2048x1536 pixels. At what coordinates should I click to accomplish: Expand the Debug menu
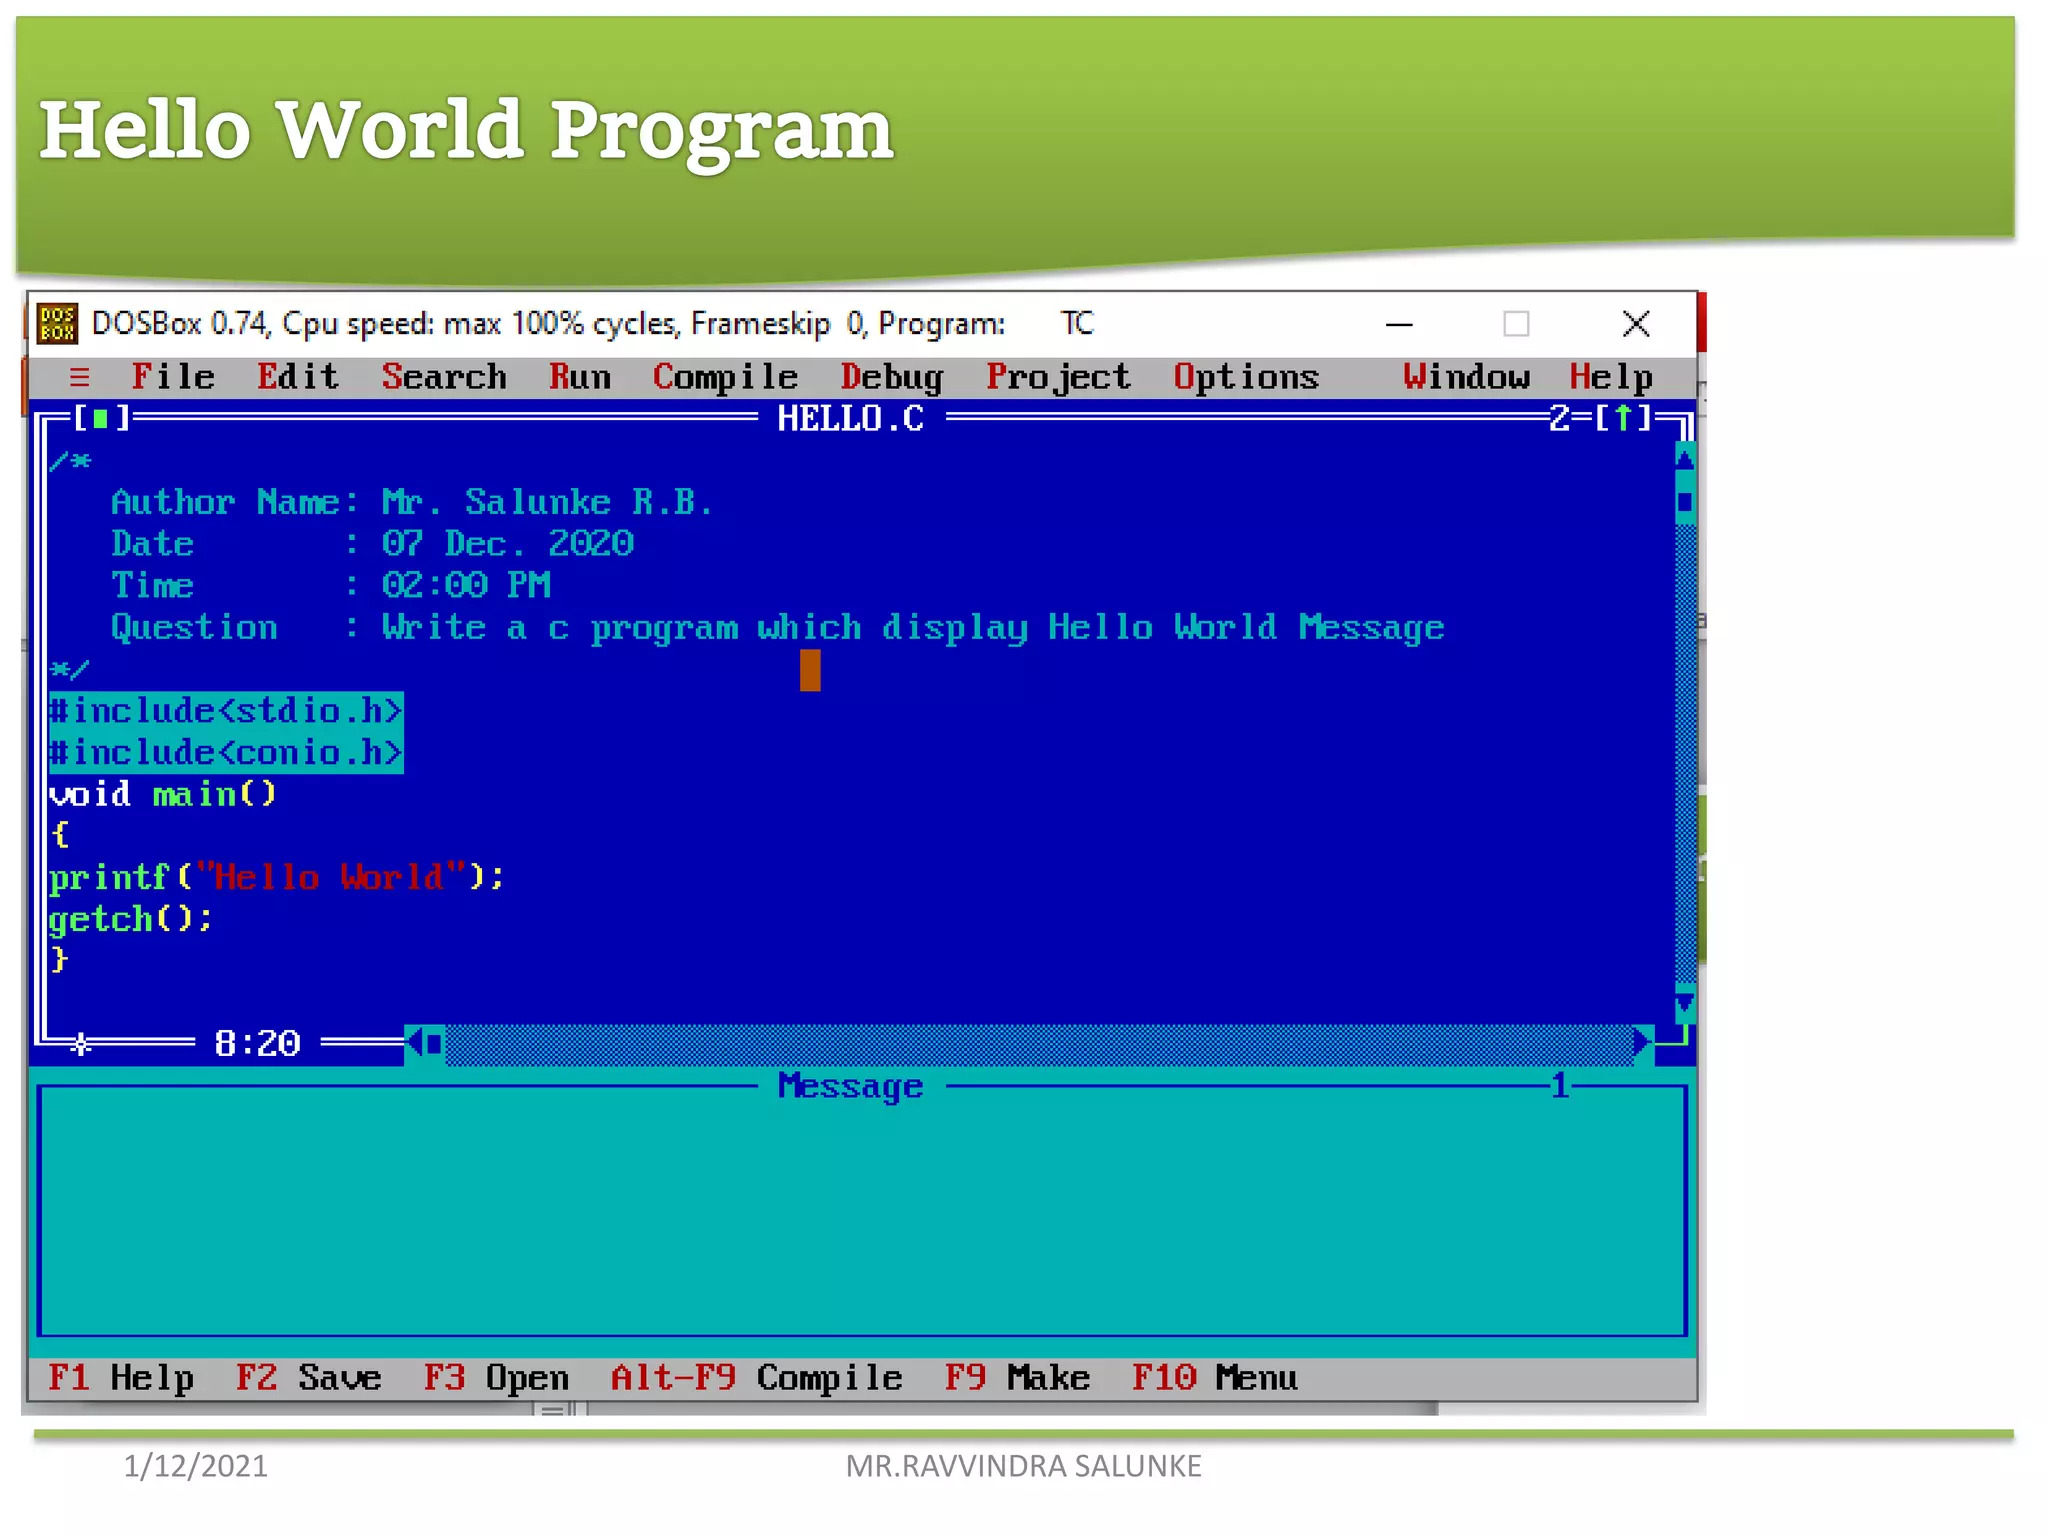(x=891, y=377)
